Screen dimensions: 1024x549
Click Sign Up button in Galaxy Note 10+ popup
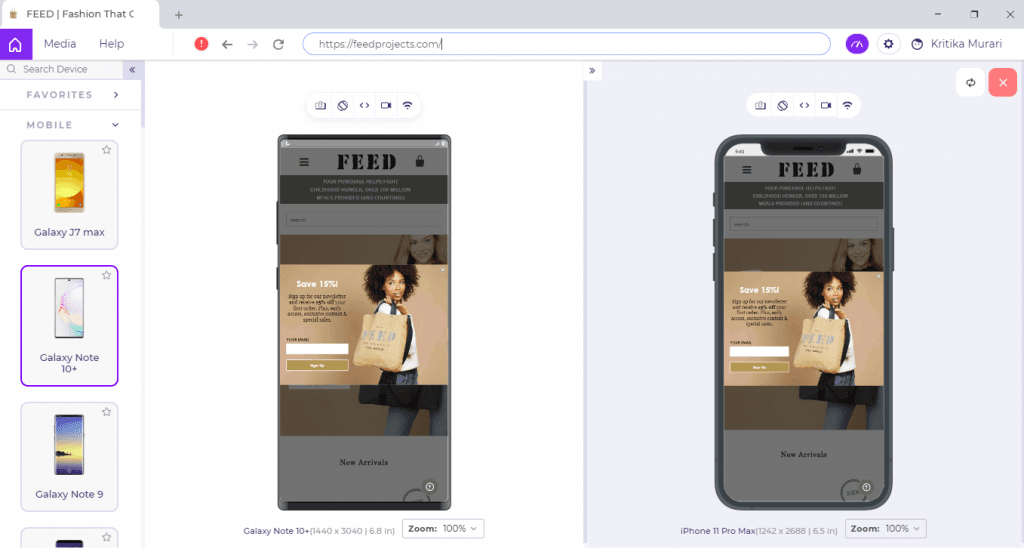tap(317, 365)
